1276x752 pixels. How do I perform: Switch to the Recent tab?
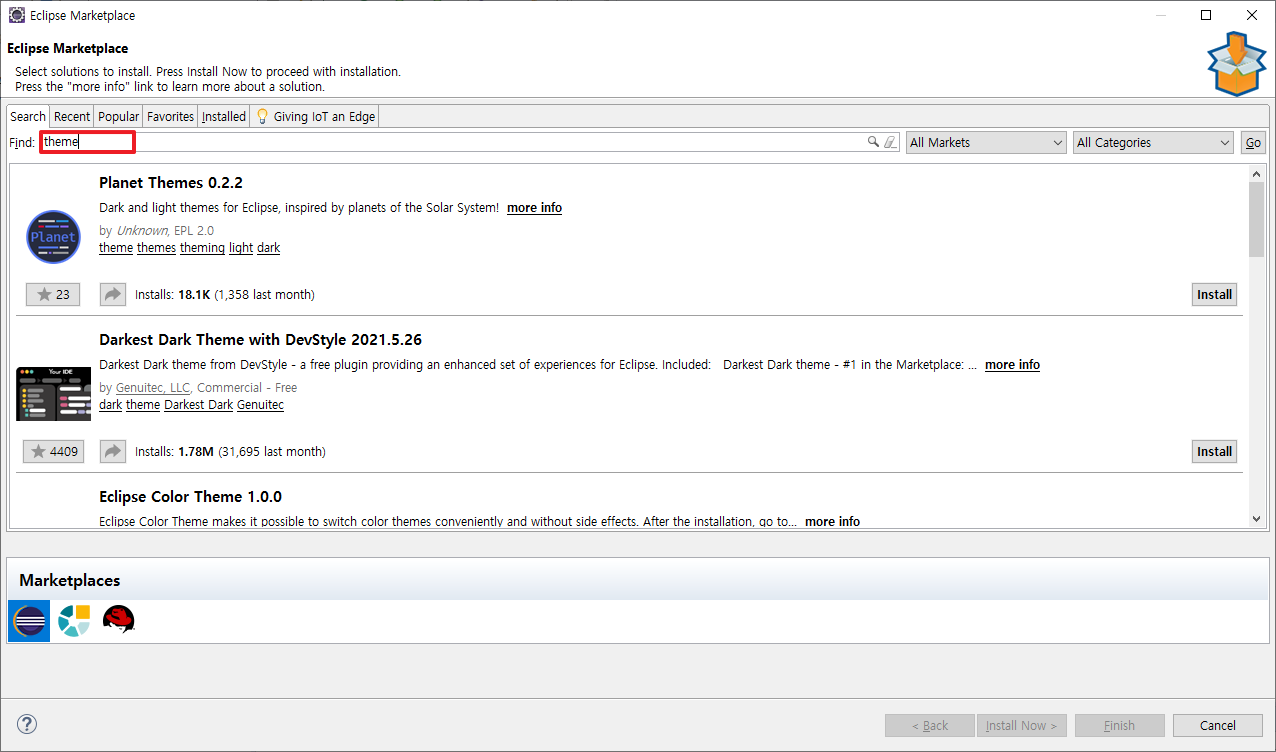(x=72, y=116)
